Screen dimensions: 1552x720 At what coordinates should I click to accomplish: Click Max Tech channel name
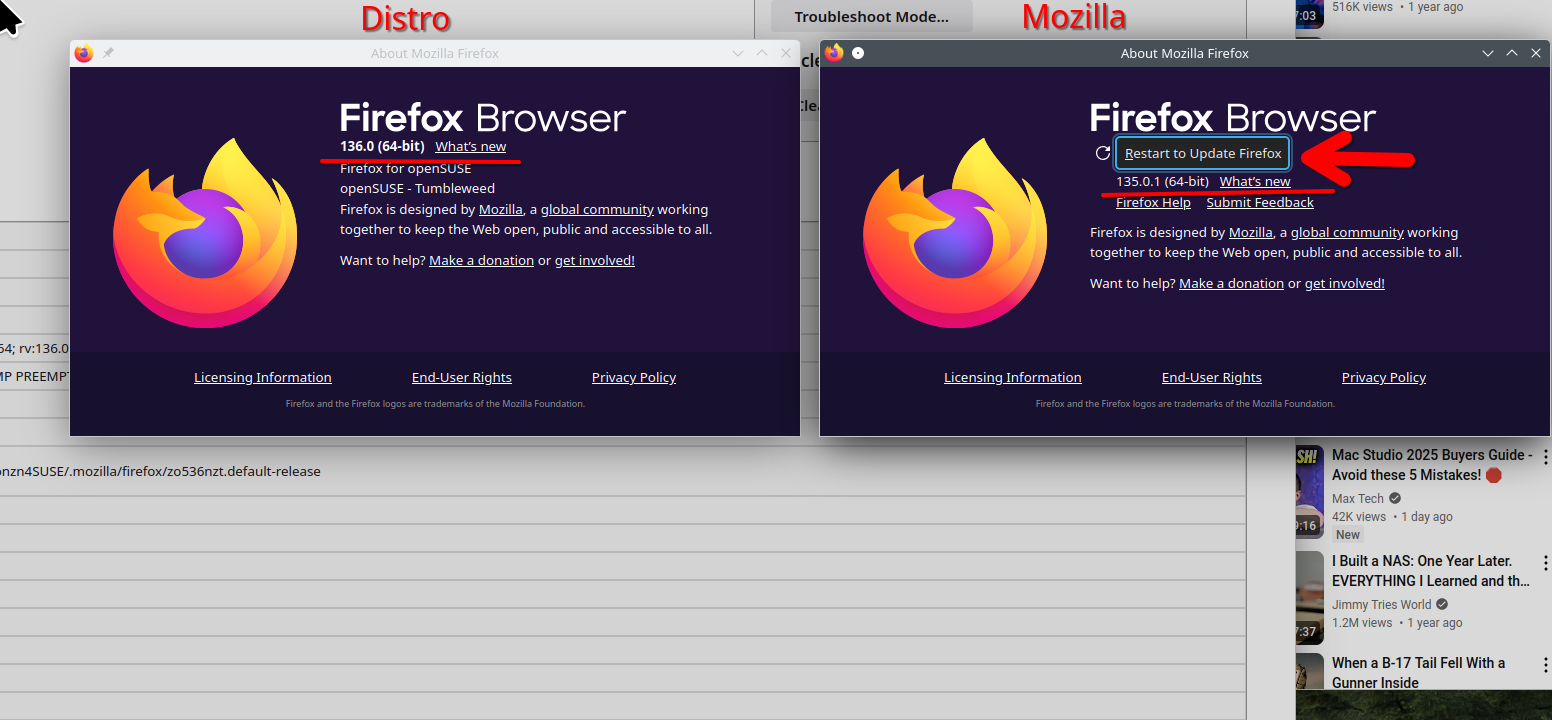point(1358,499)
